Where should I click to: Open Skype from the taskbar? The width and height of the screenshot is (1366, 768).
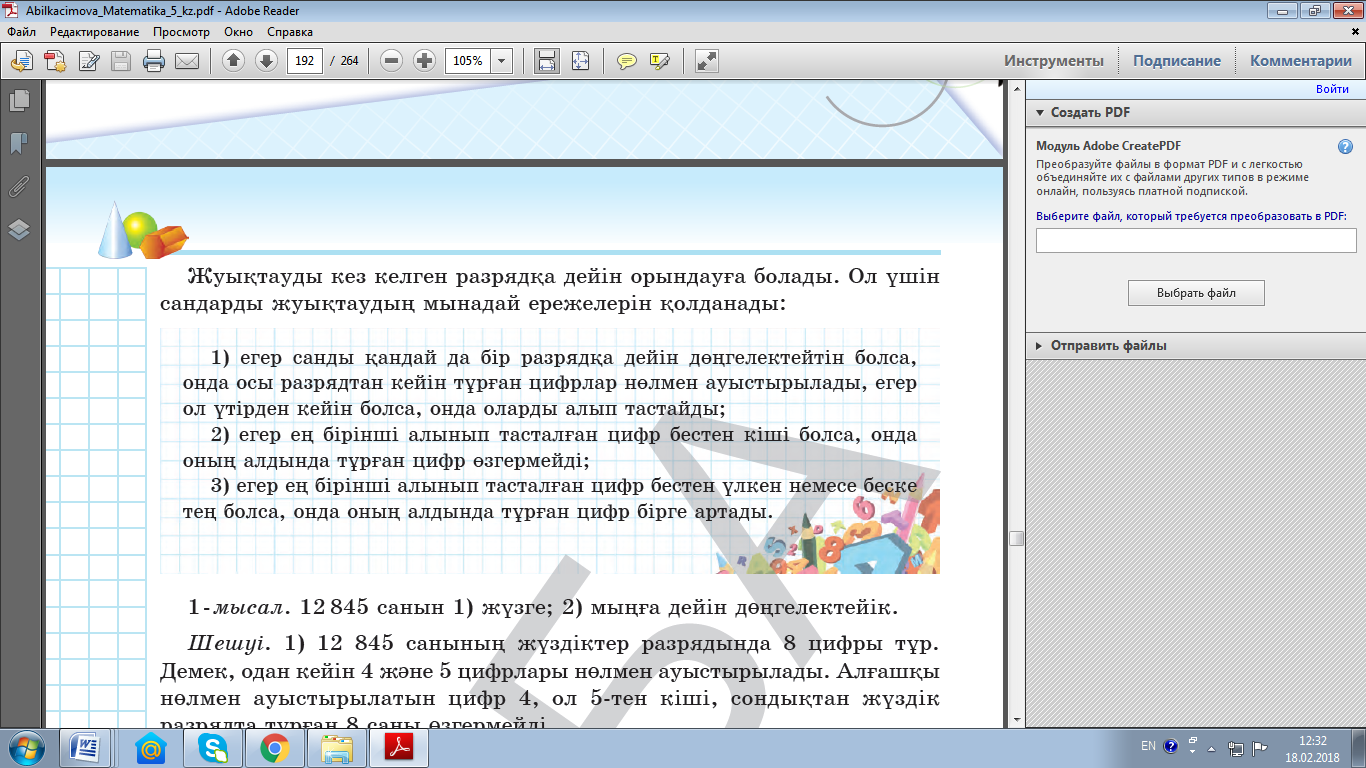click(x=213, y=748)
